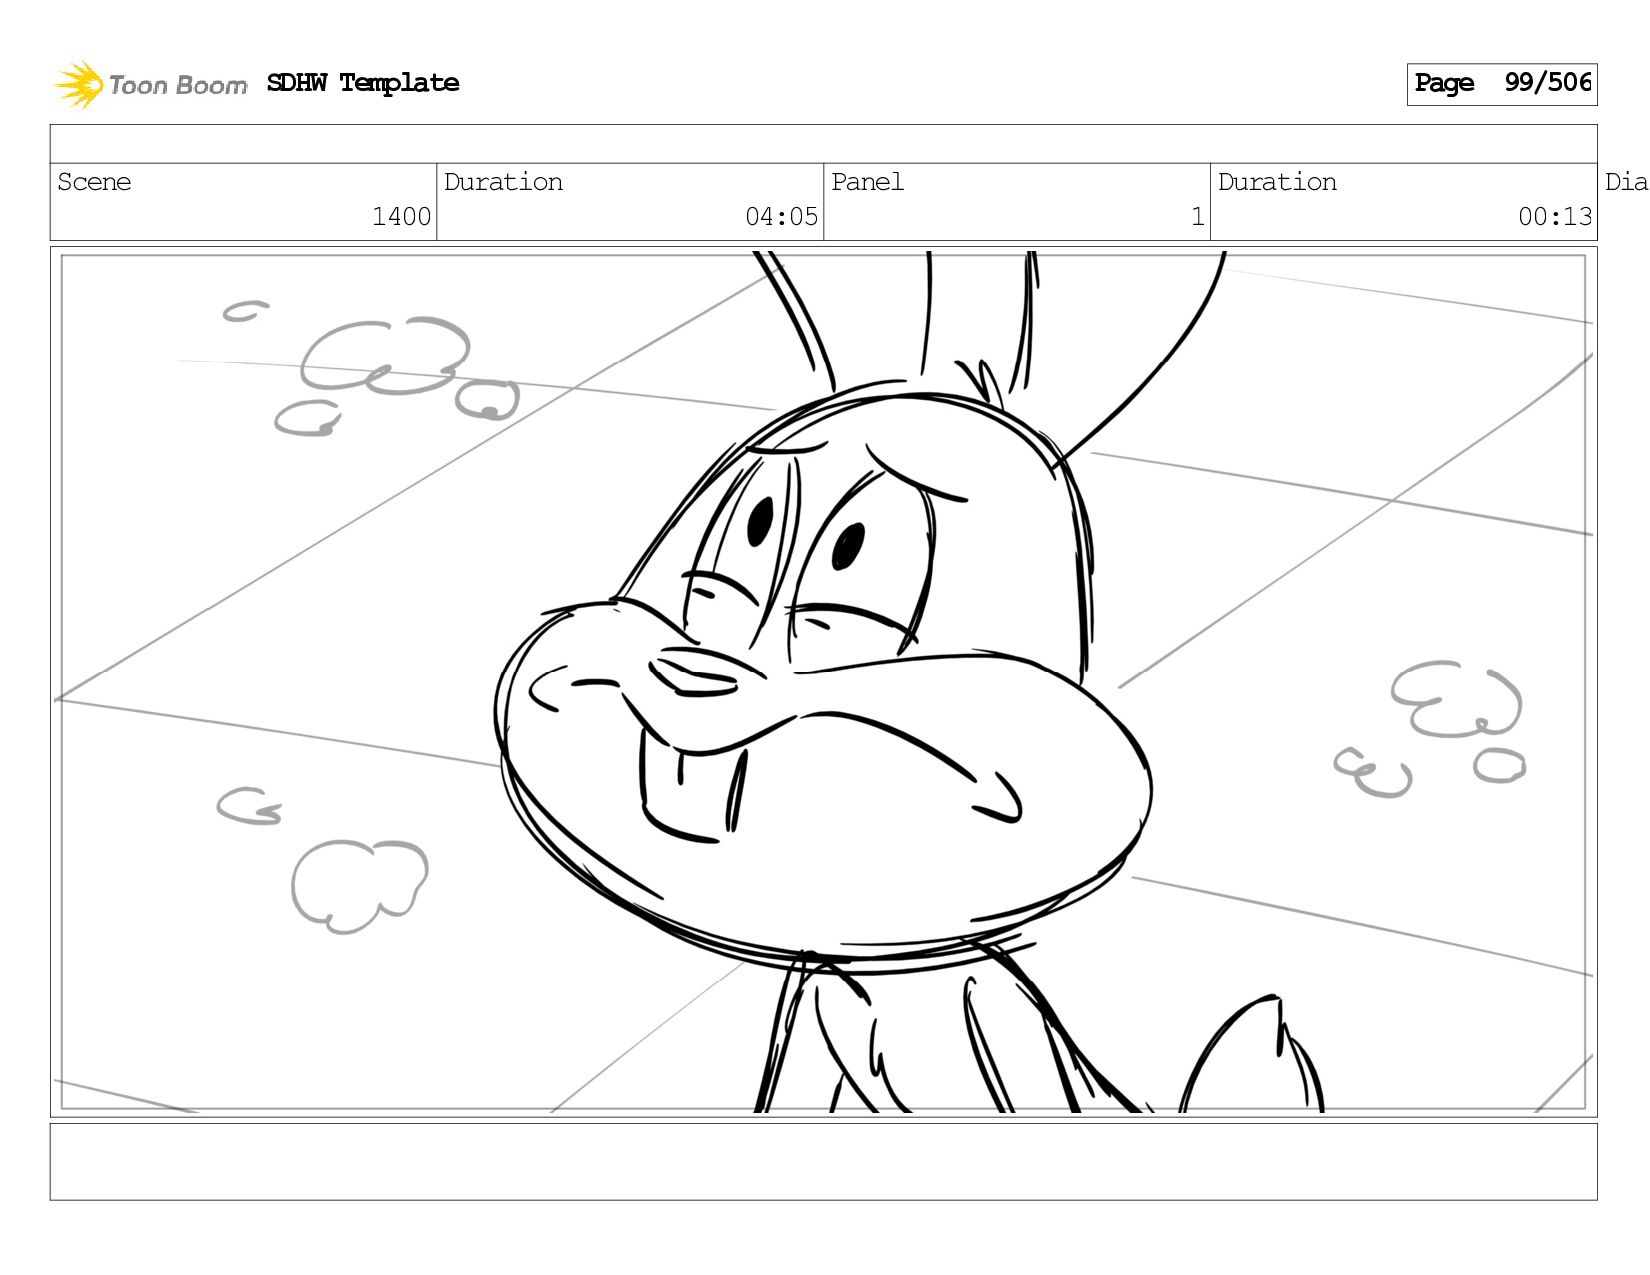This screenshot has width=1650, height=1275.
Task: Click the Duration label next to Panel
Action: (1277, 182)
